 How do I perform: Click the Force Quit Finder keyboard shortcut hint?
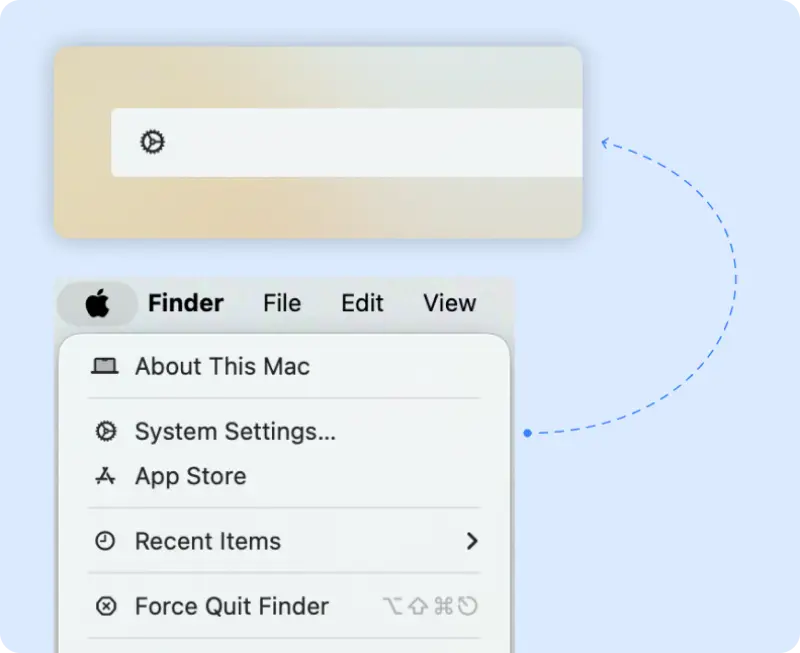[430, 606]
